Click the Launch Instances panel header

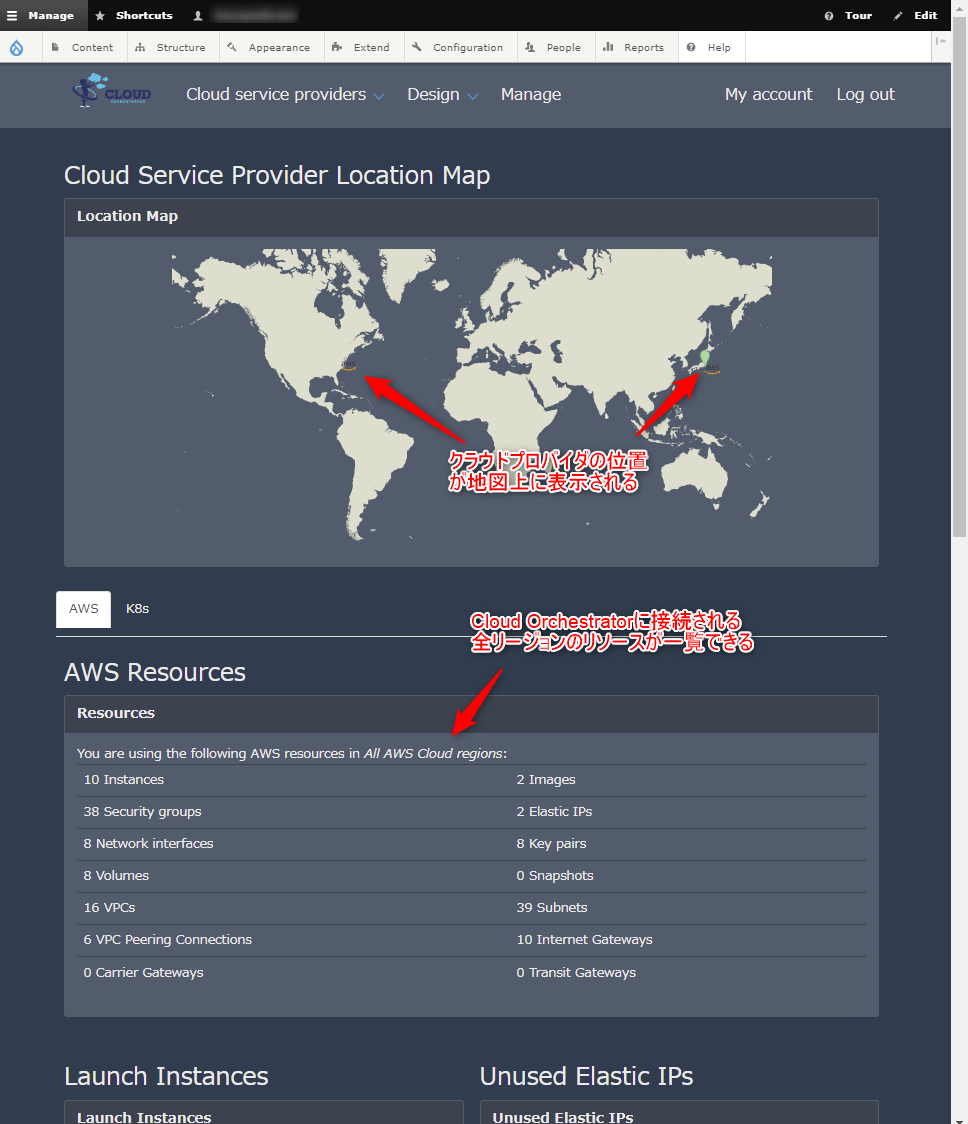(263, 1113)
